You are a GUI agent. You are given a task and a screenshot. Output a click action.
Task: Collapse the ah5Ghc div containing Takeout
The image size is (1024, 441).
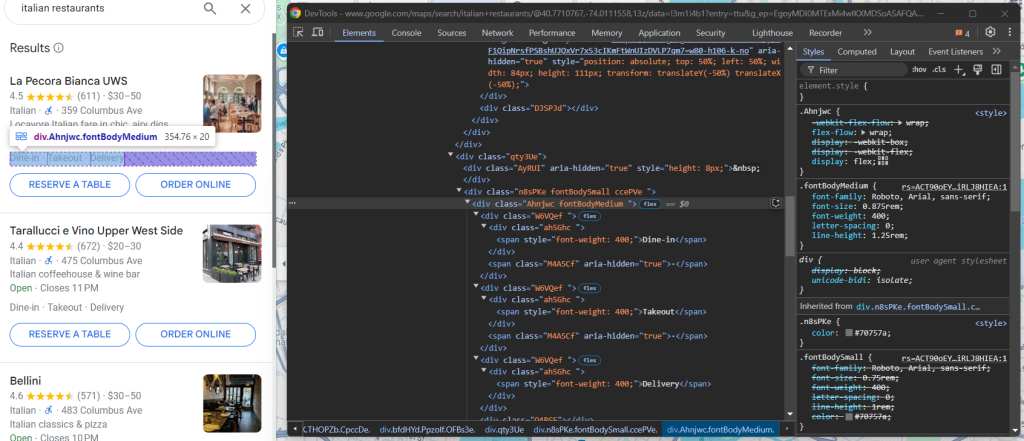click(x=484, y=299)
